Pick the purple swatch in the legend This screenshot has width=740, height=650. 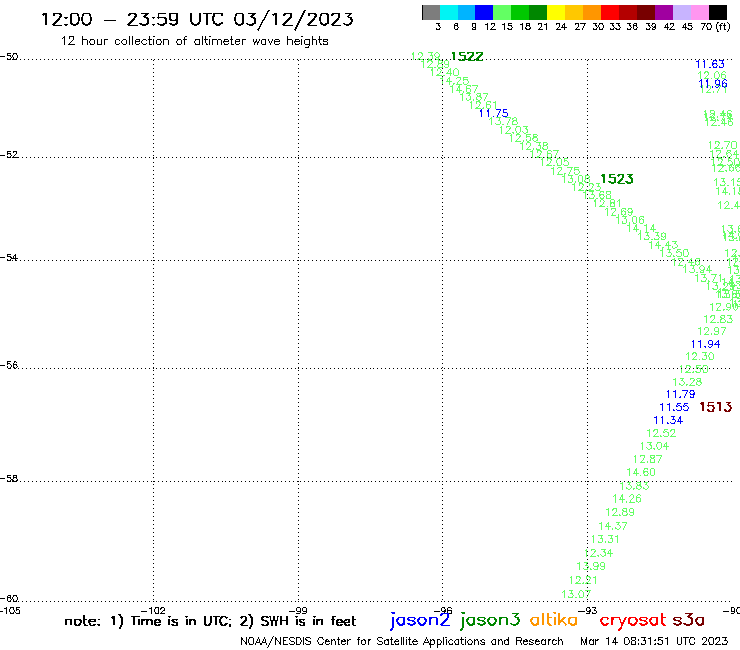tap(664, 12)
